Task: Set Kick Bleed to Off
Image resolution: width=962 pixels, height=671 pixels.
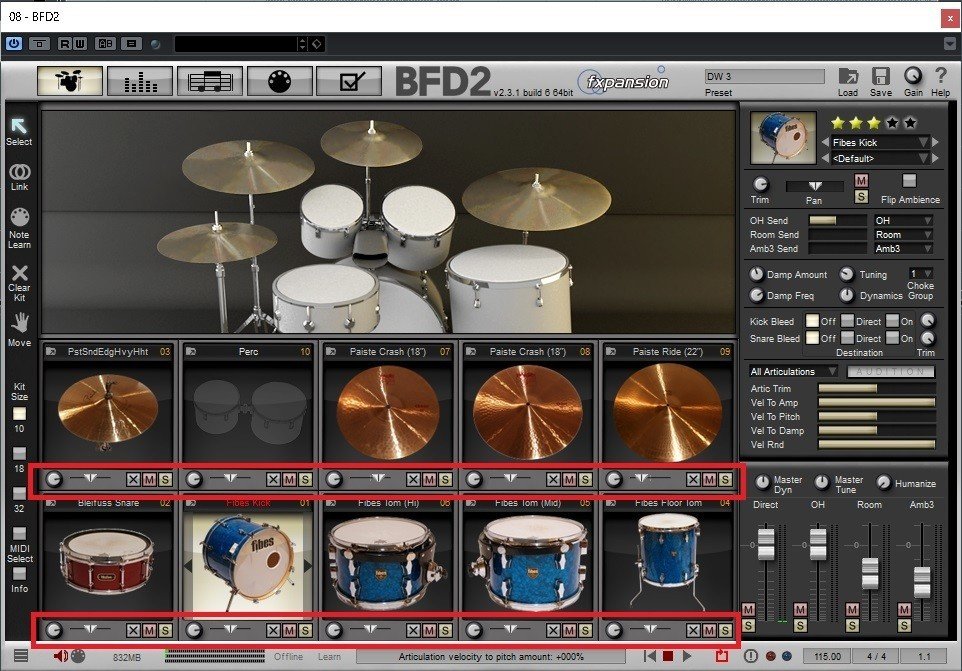Action: pyautogui.click(x=812, y=321)
